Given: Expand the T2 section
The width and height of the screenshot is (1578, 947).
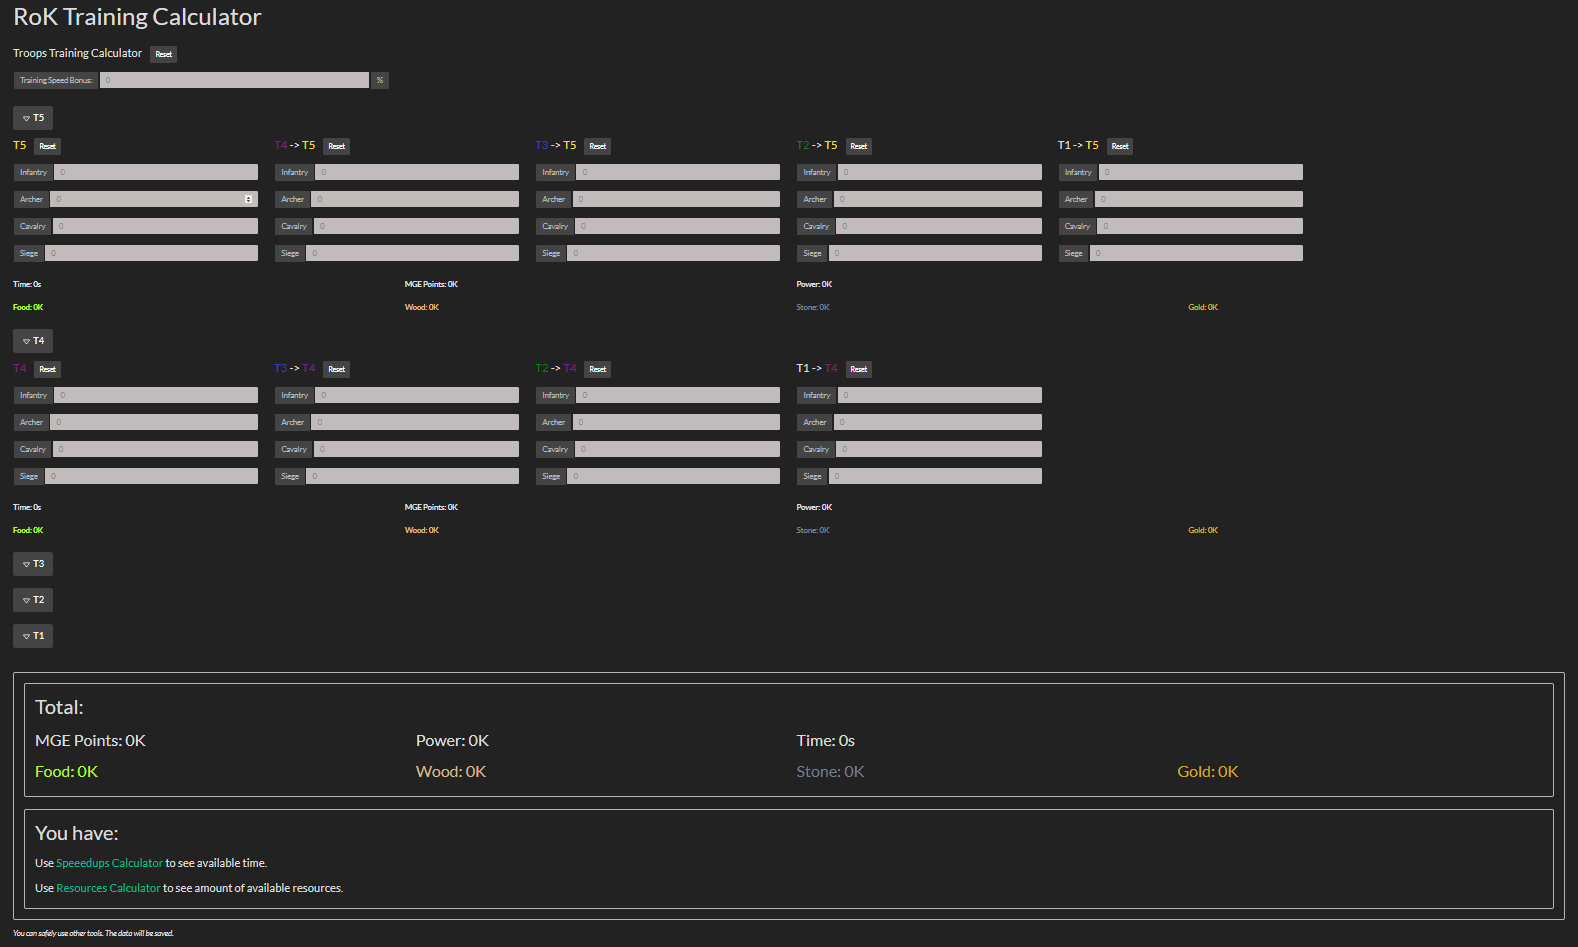Looking at the screenshot, I should (33, 600).
